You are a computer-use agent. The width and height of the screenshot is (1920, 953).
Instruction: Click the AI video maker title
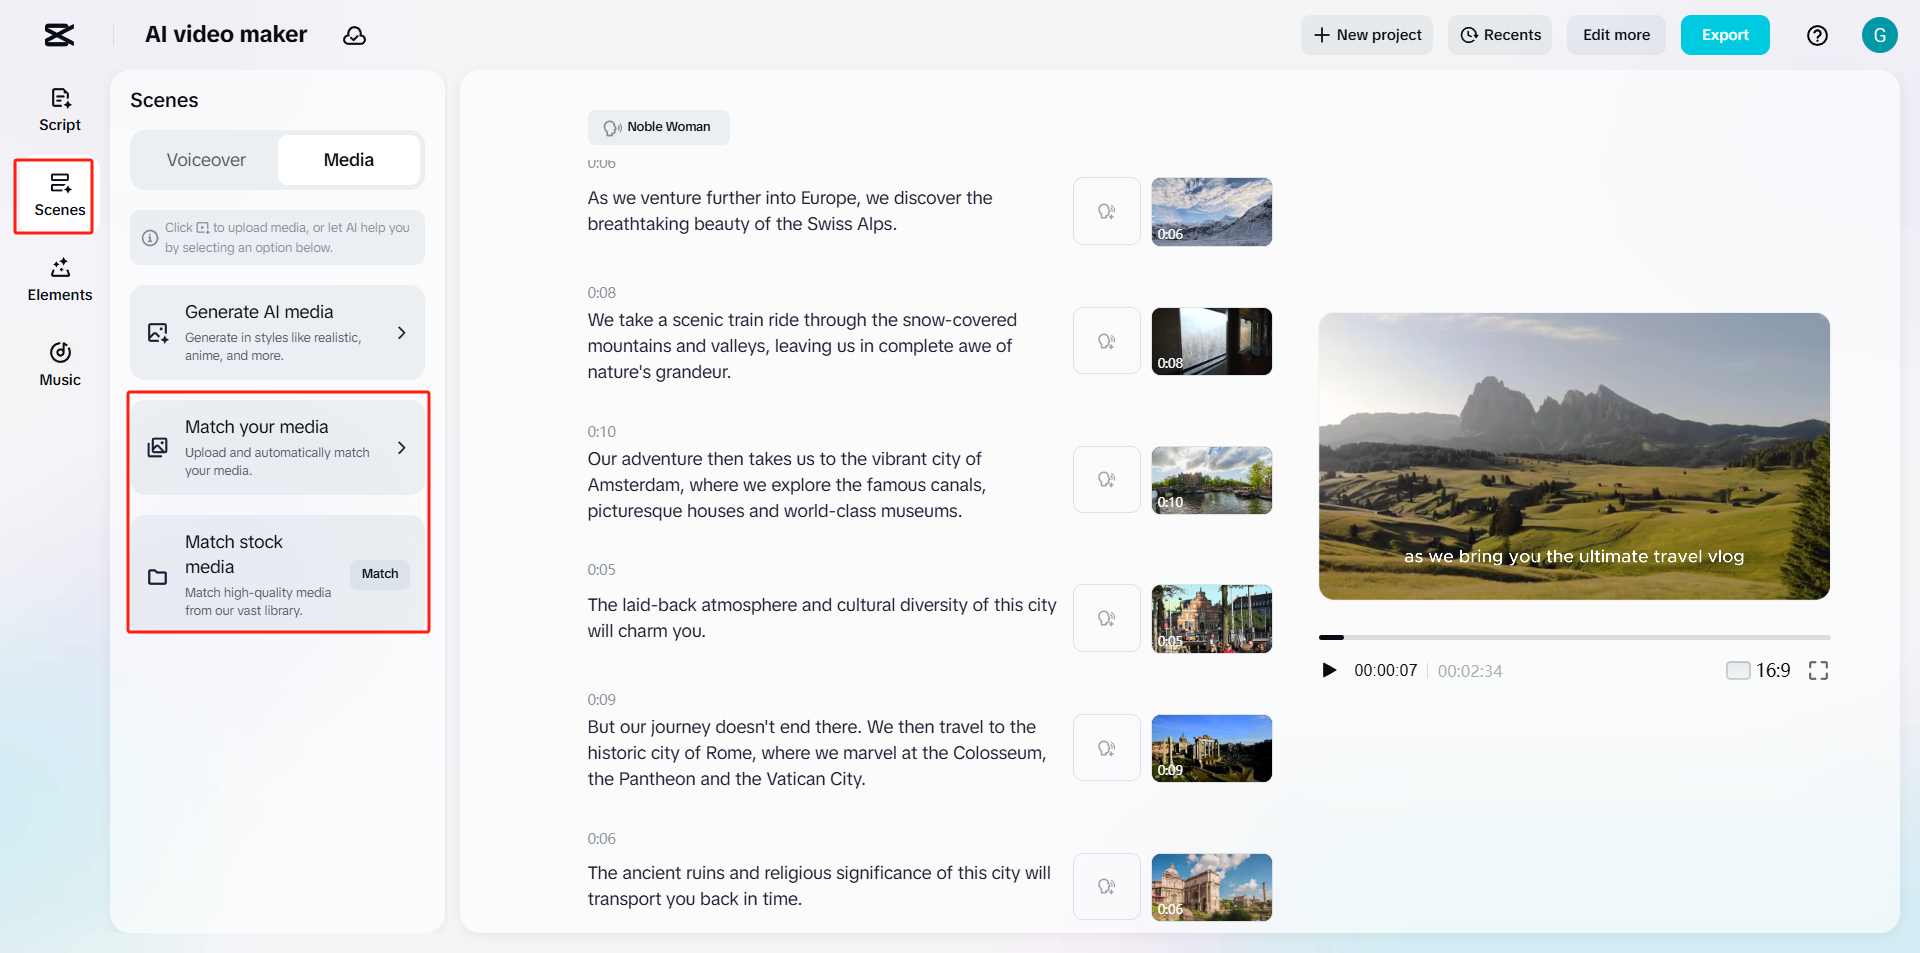coord(226,35)
